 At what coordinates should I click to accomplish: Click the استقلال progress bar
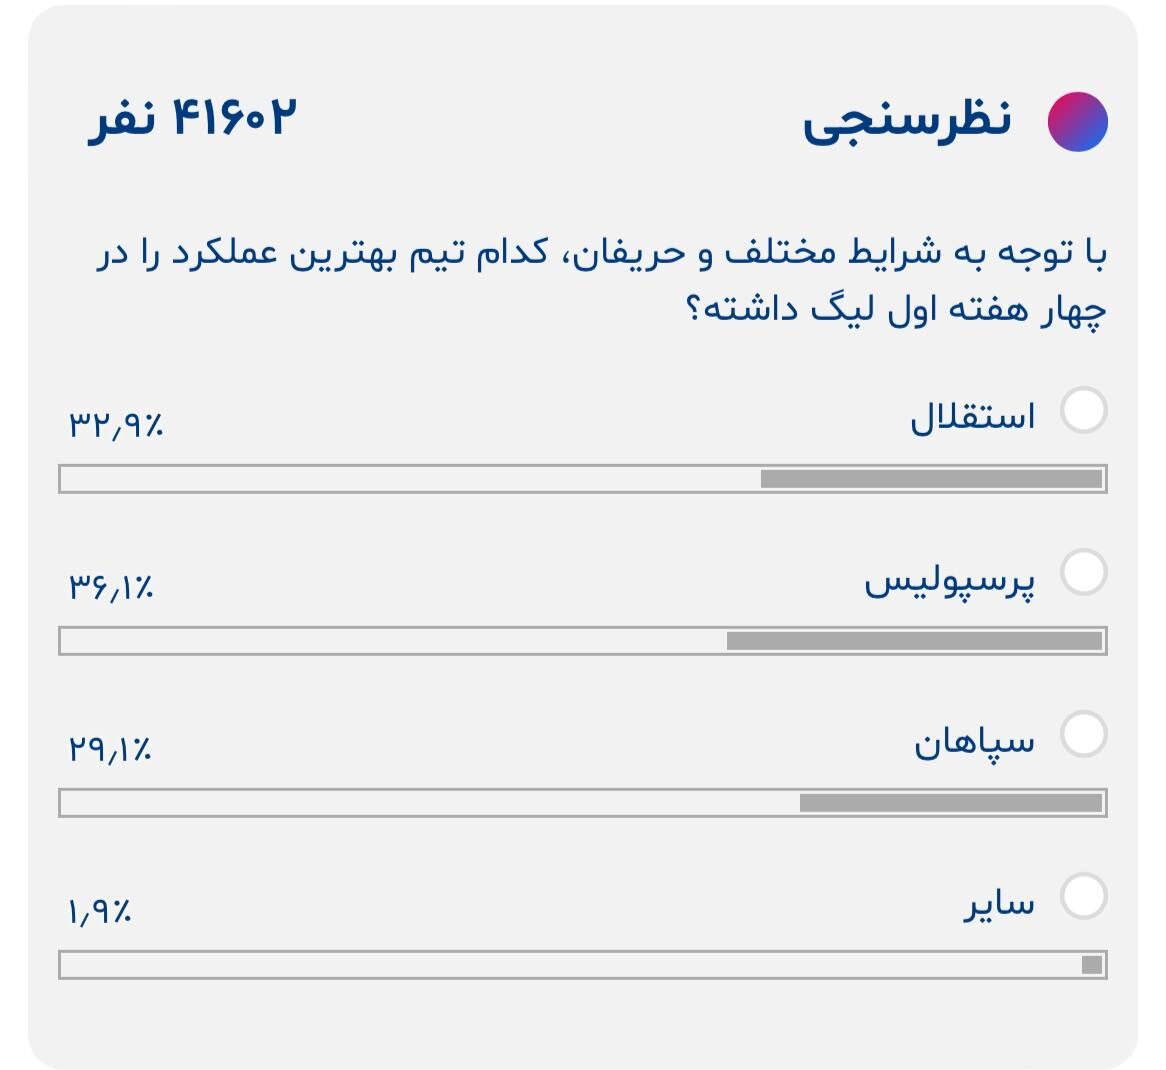click(x=583, y=478)
